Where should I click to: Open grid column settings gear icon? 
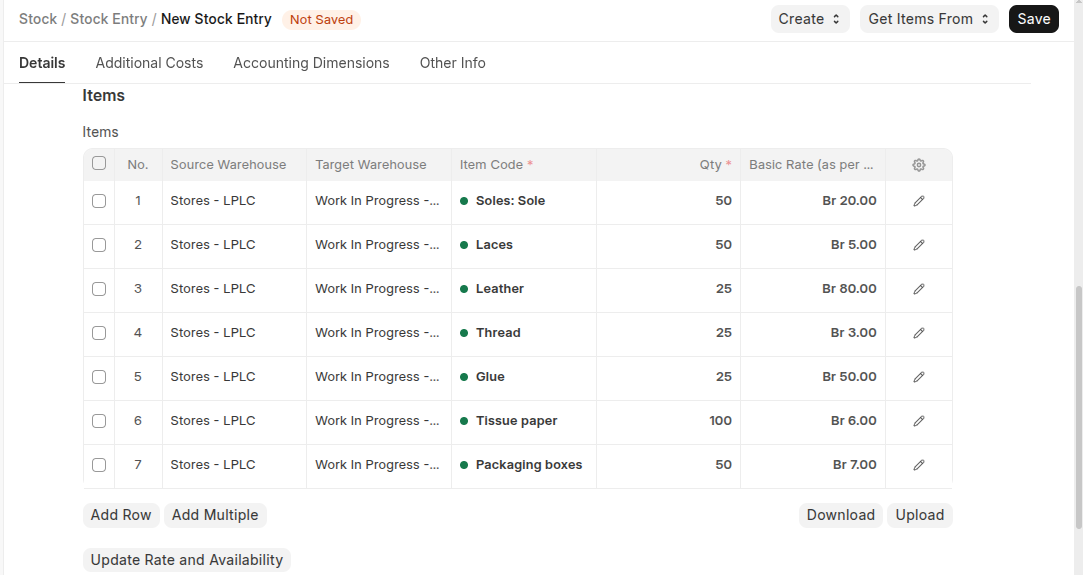(x=919, y=165)
